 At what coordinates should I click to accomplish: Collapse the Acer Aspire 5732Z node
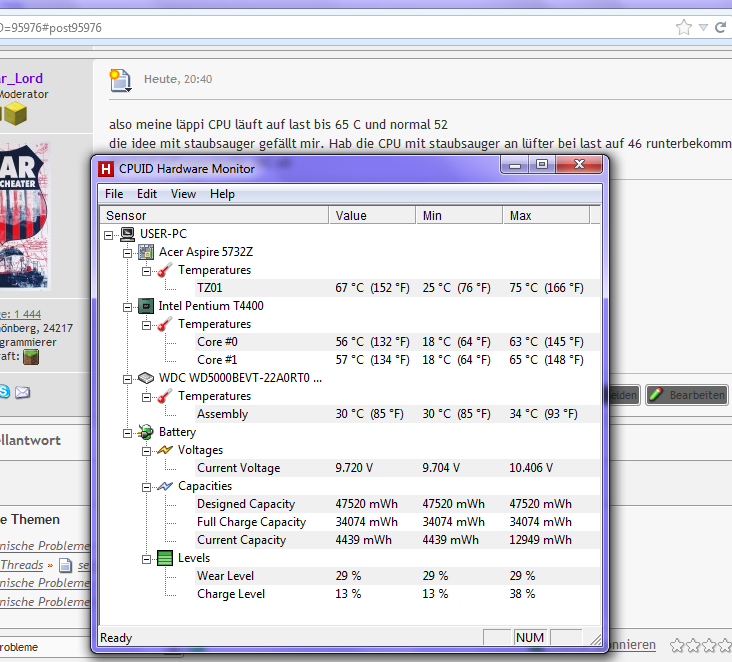127,252
